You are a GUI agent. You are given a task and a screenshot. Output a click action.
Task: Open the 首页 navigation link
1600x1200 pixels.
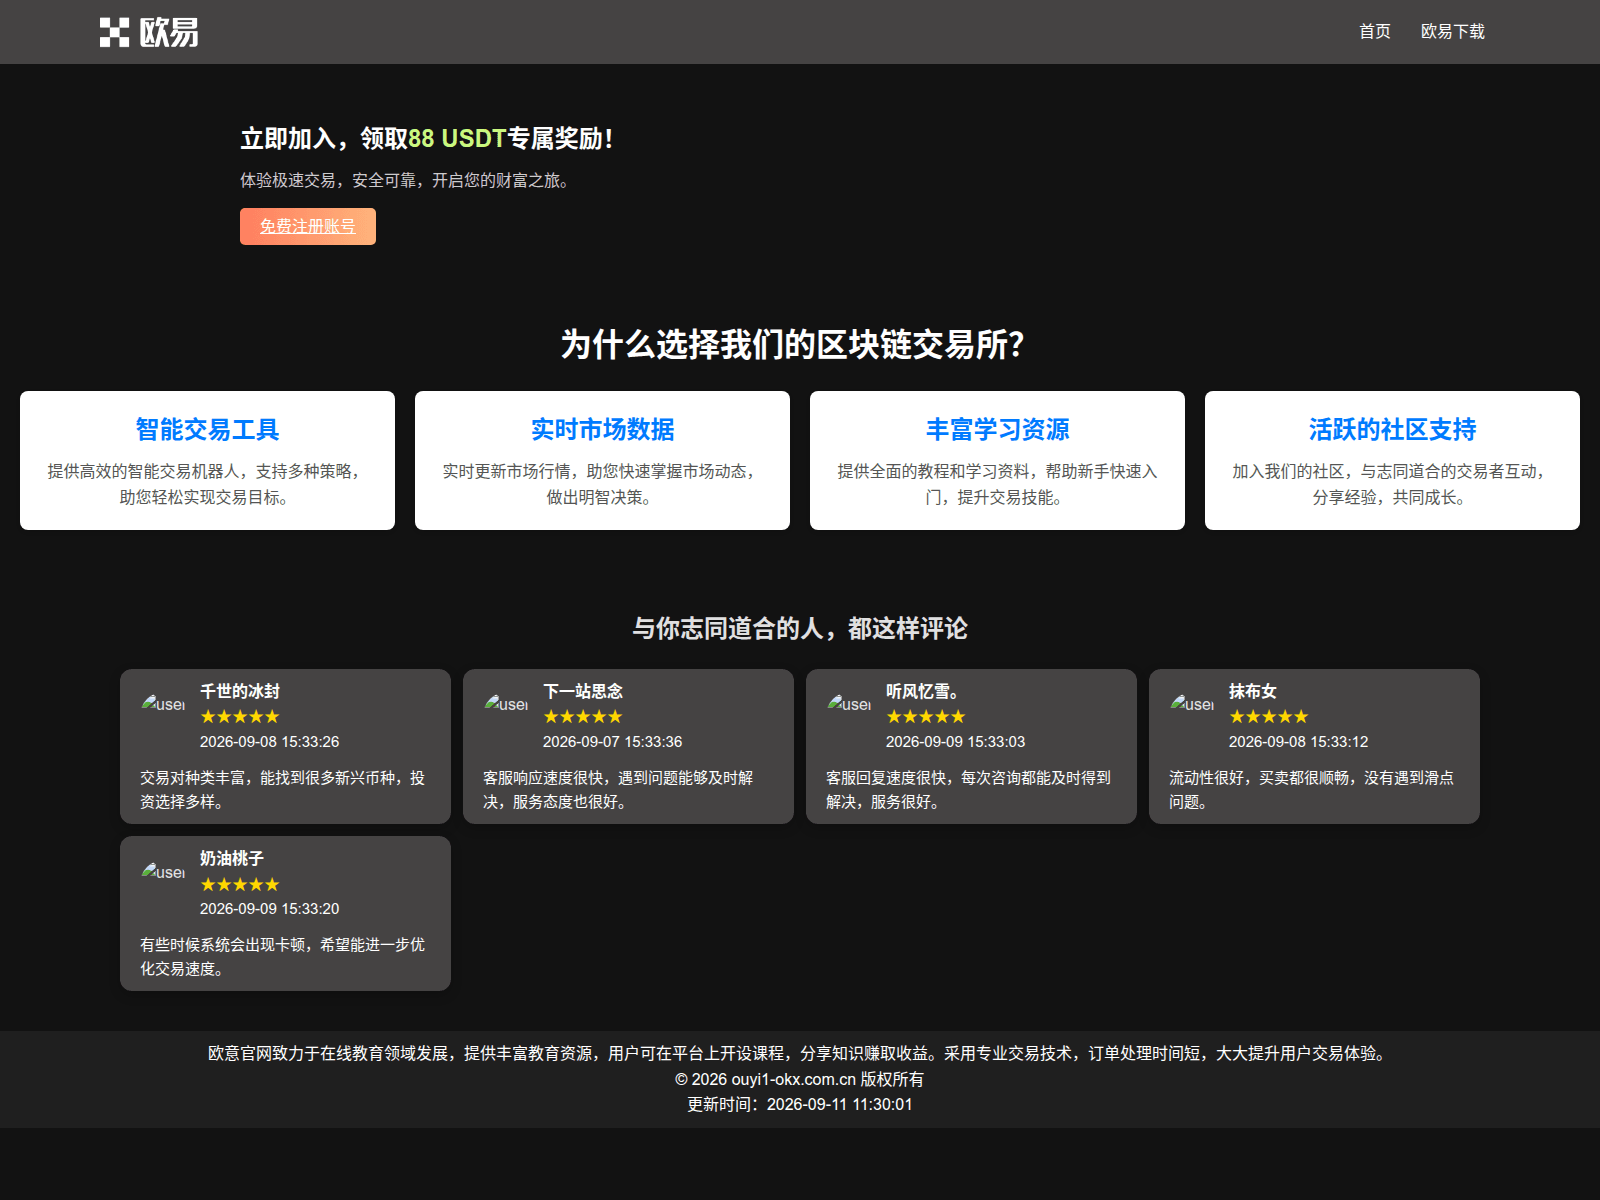tap(1374, 32)
